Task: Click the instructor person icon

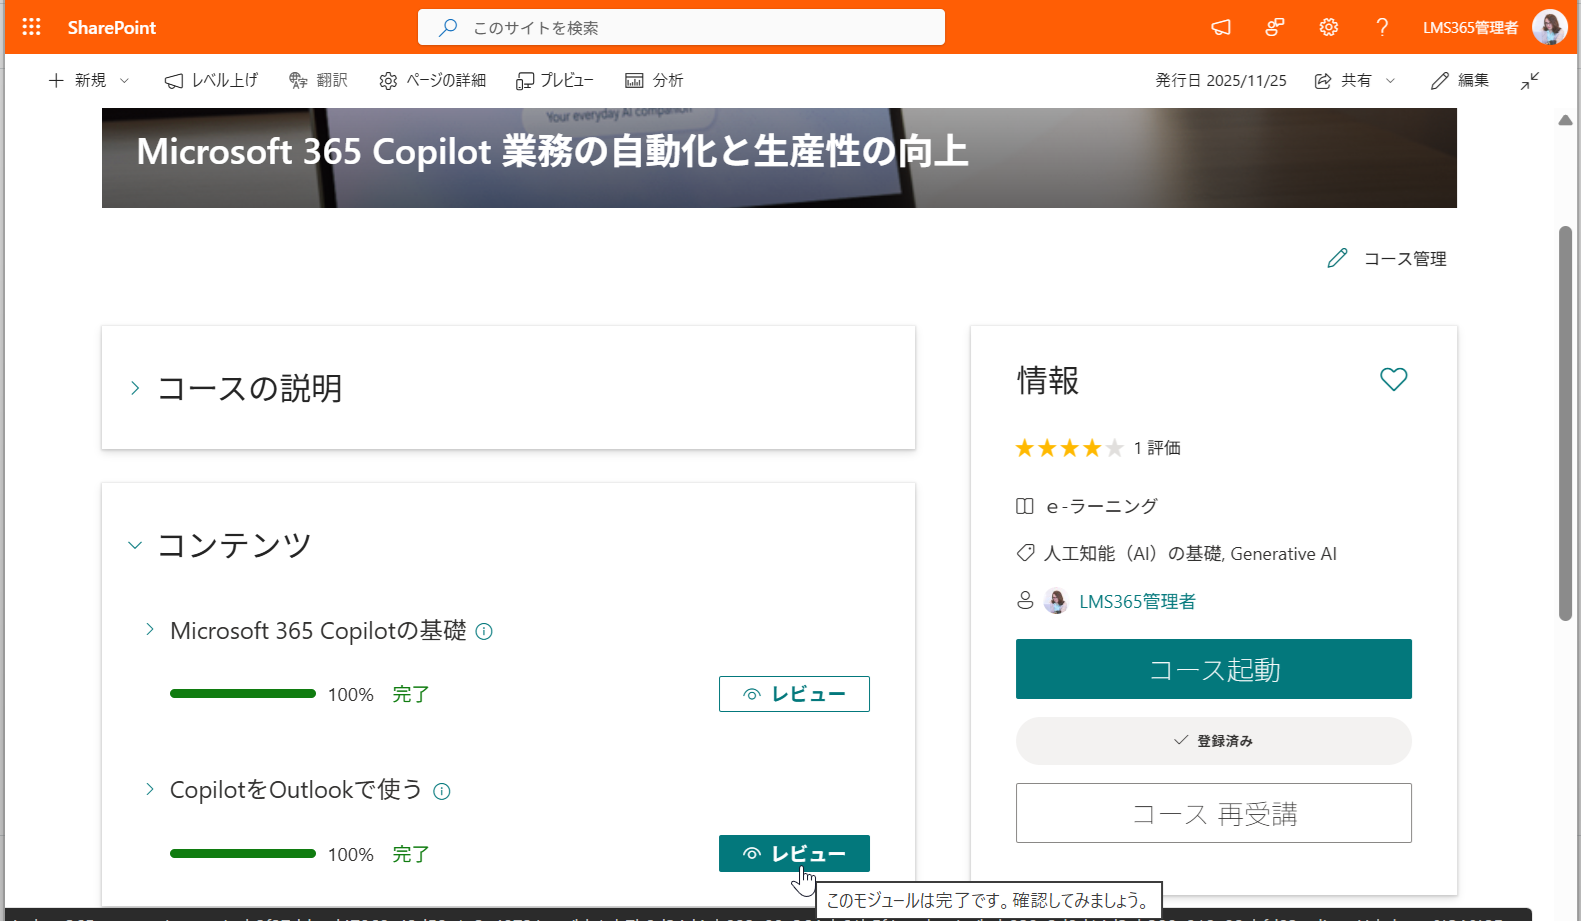Action: point(1025,600)
